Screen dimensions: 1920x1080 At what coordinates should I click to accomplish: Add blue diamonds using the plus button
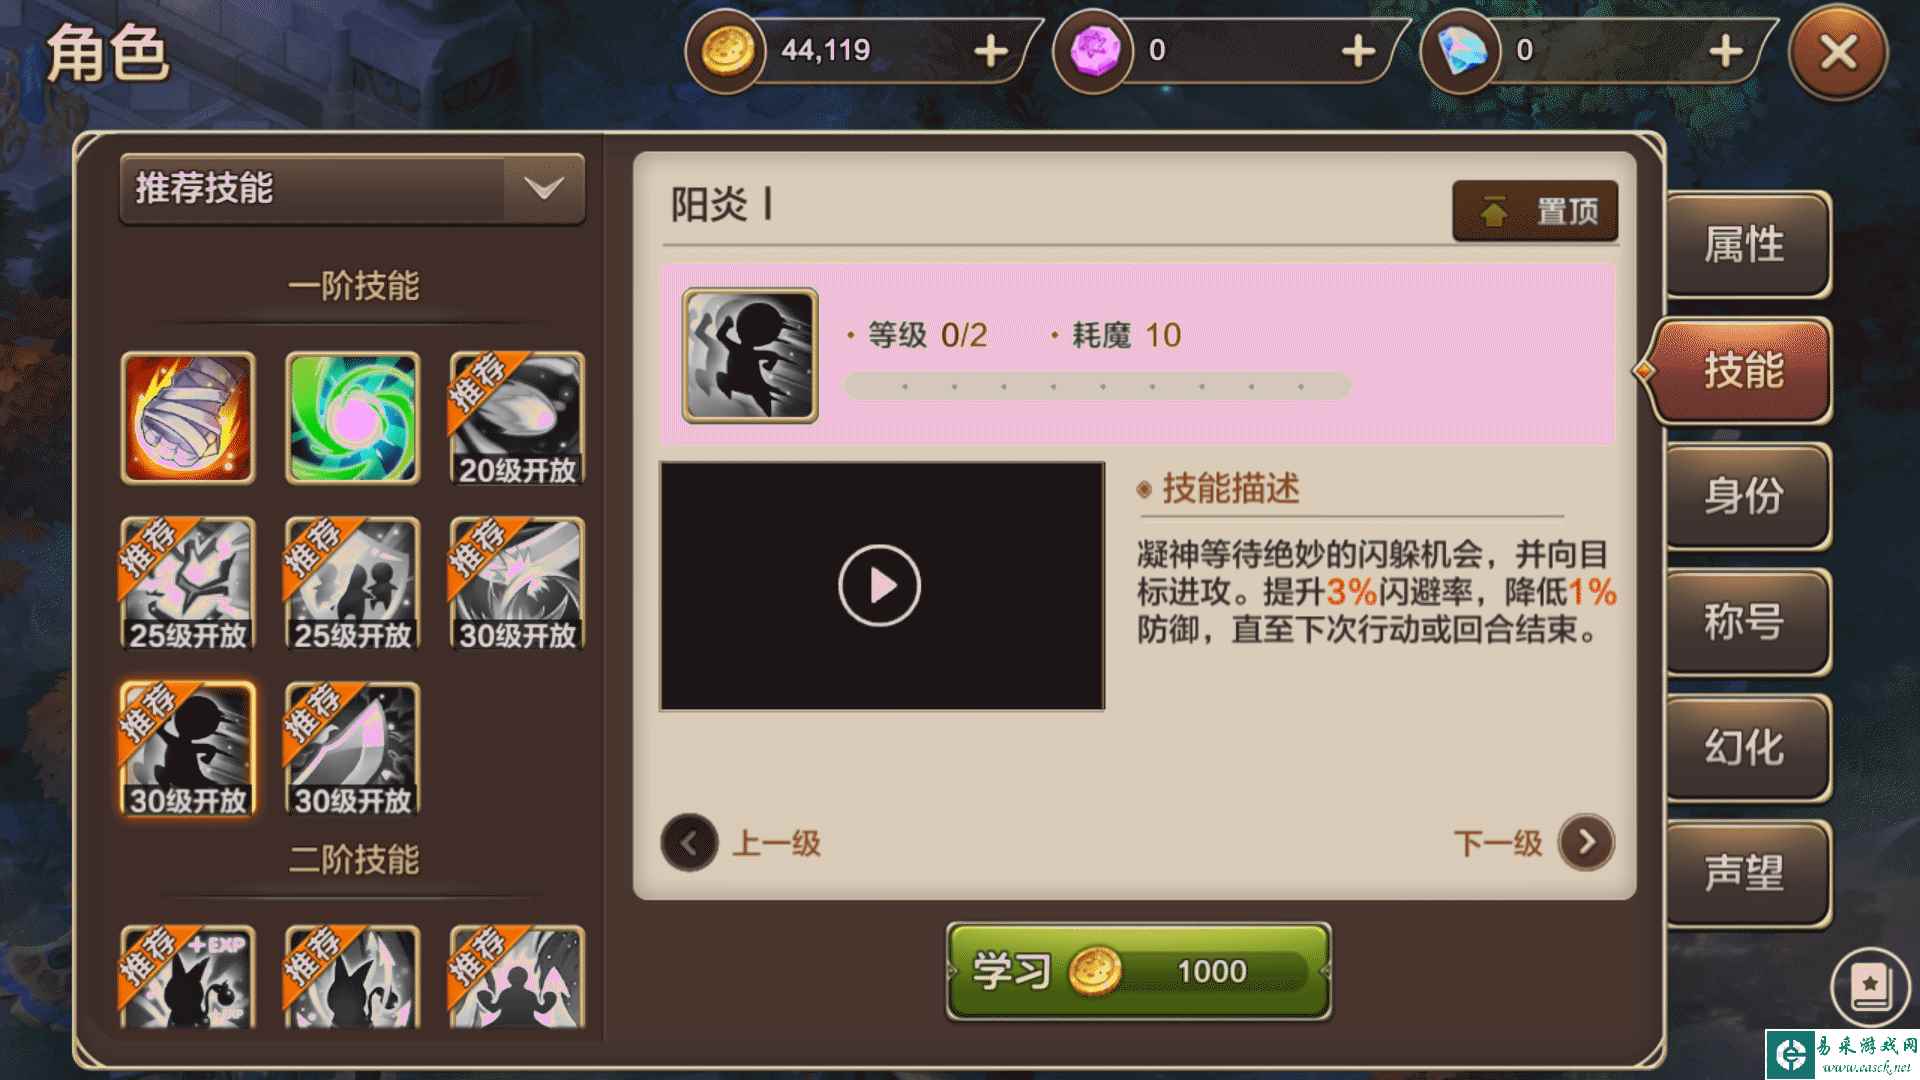pyautogui.click(x=1726, y=51)
